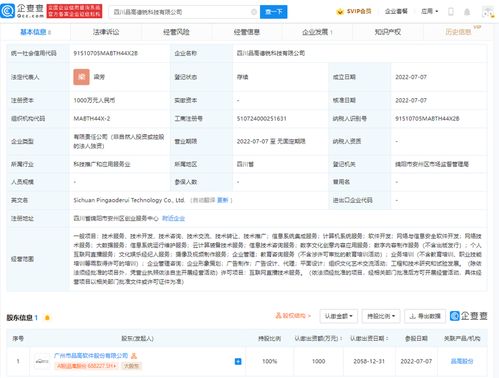
Task: Clear the search box text
Action: click(x=254, y=12)
